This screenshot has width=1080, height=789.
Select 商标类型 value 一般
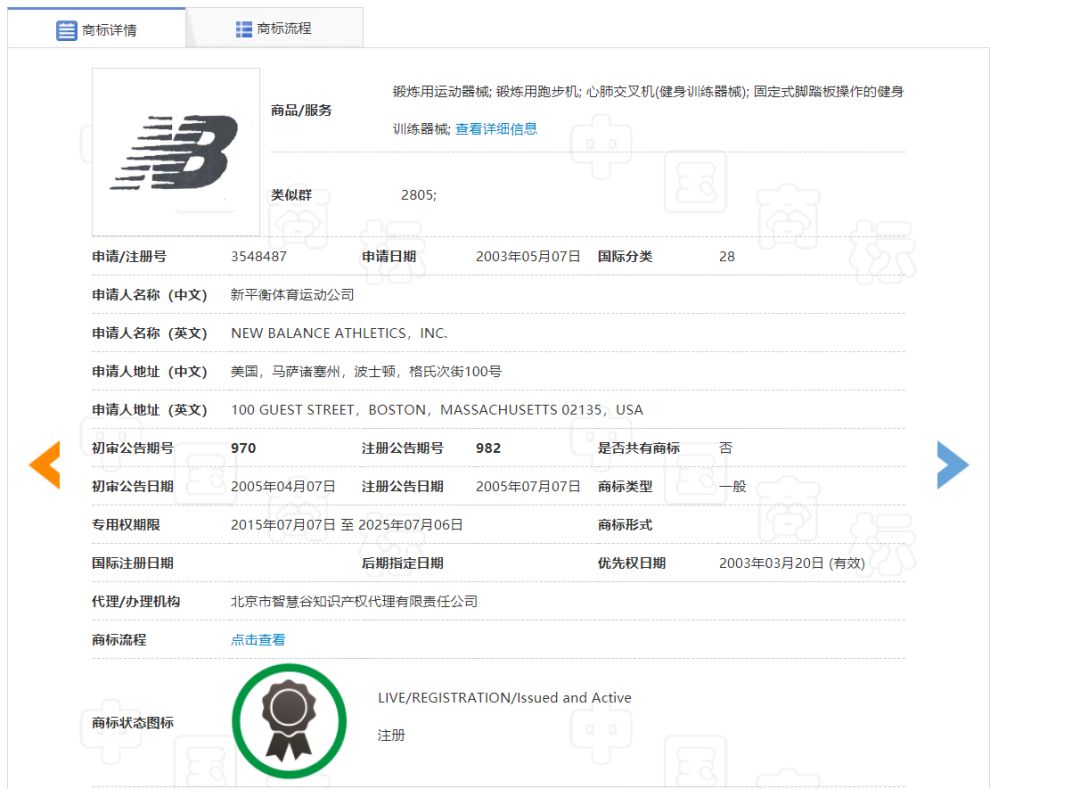[x=733, y=486]
